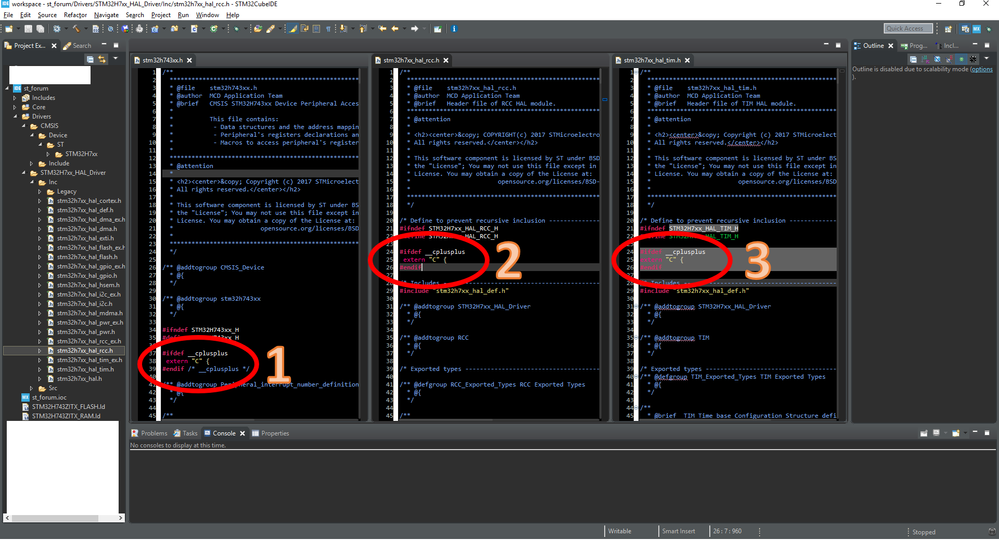Toggle Show Whitespace Characters pilcrow icon
Viewport: 999px width, 540px height.
[x=329, y=29]
